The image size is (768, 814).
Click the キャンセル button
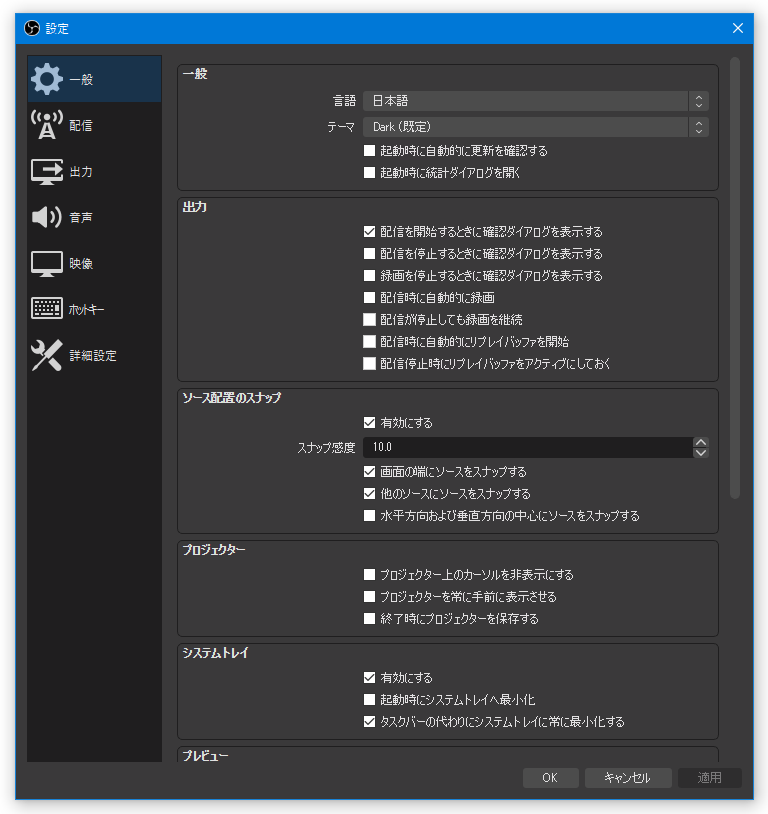[628, 777]
